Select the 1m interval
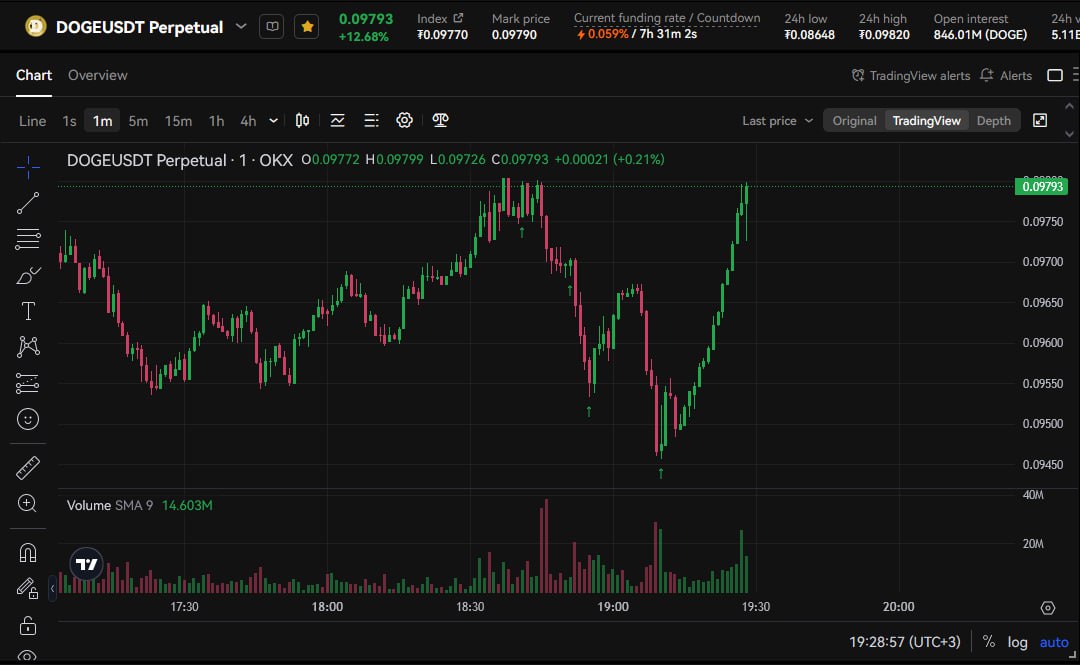The image size is (1080, 665). pos(103,121)
